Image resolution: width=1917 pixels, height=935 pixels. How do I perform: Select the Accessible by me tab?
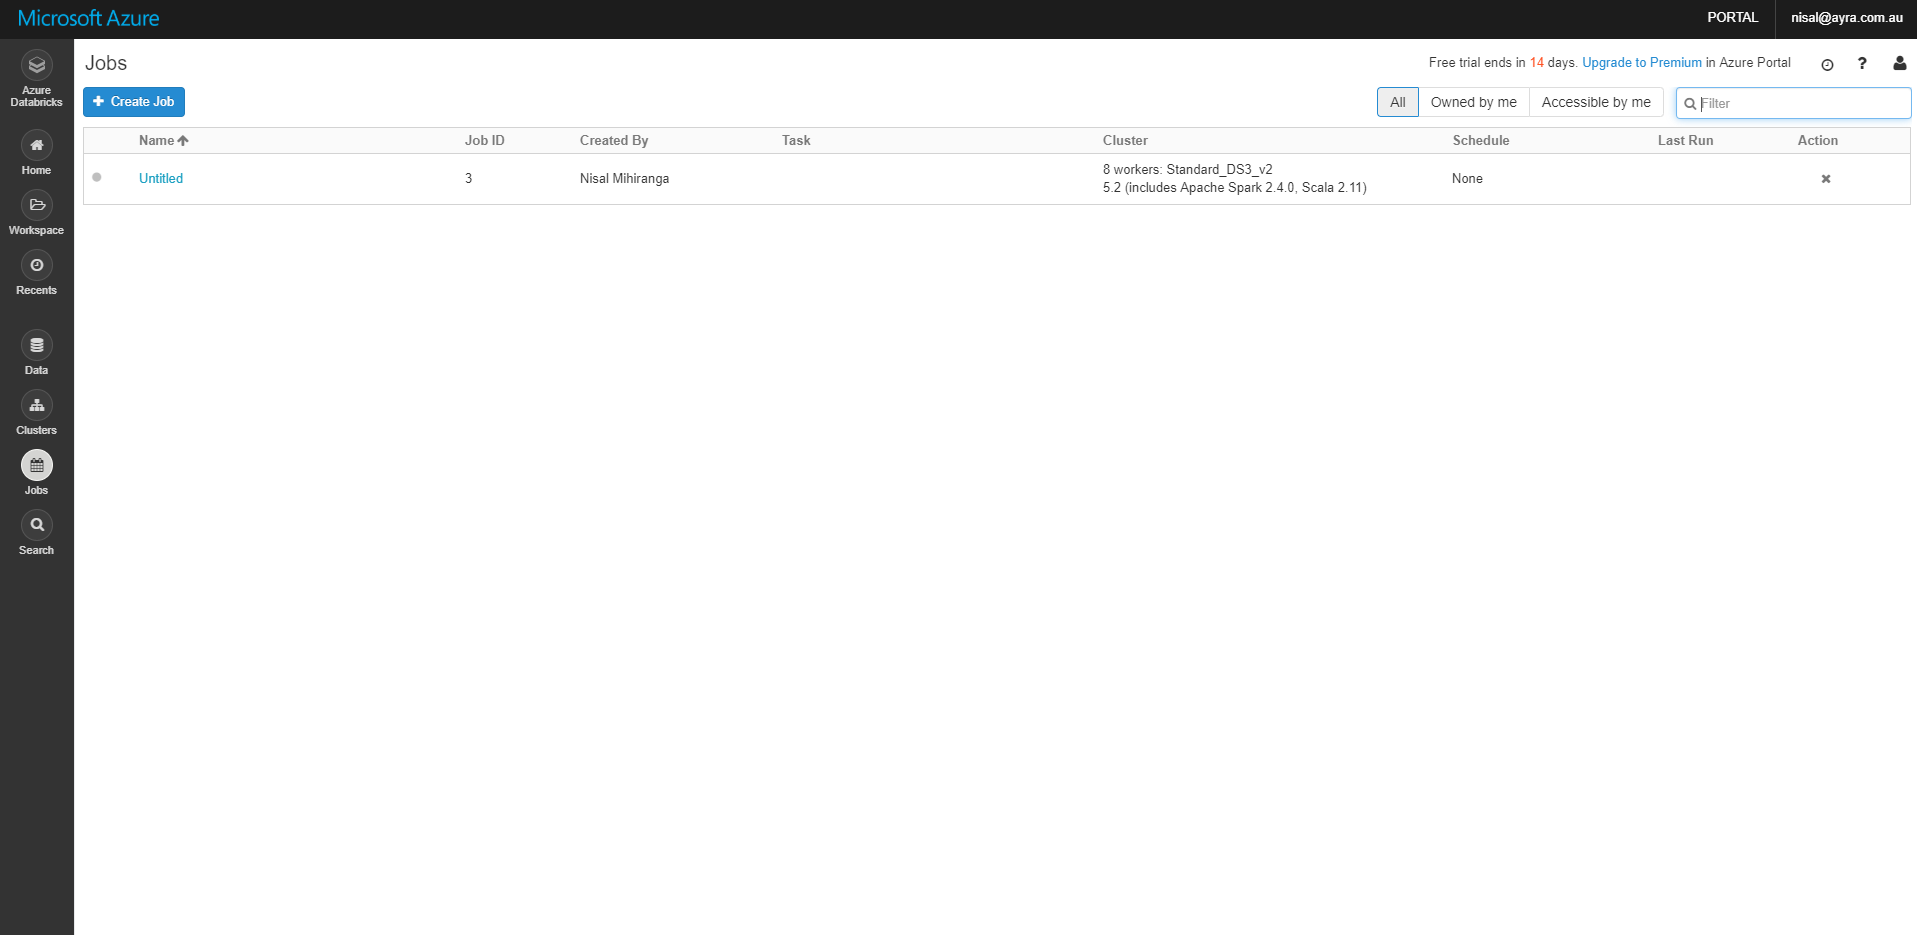click(1596, 102)
